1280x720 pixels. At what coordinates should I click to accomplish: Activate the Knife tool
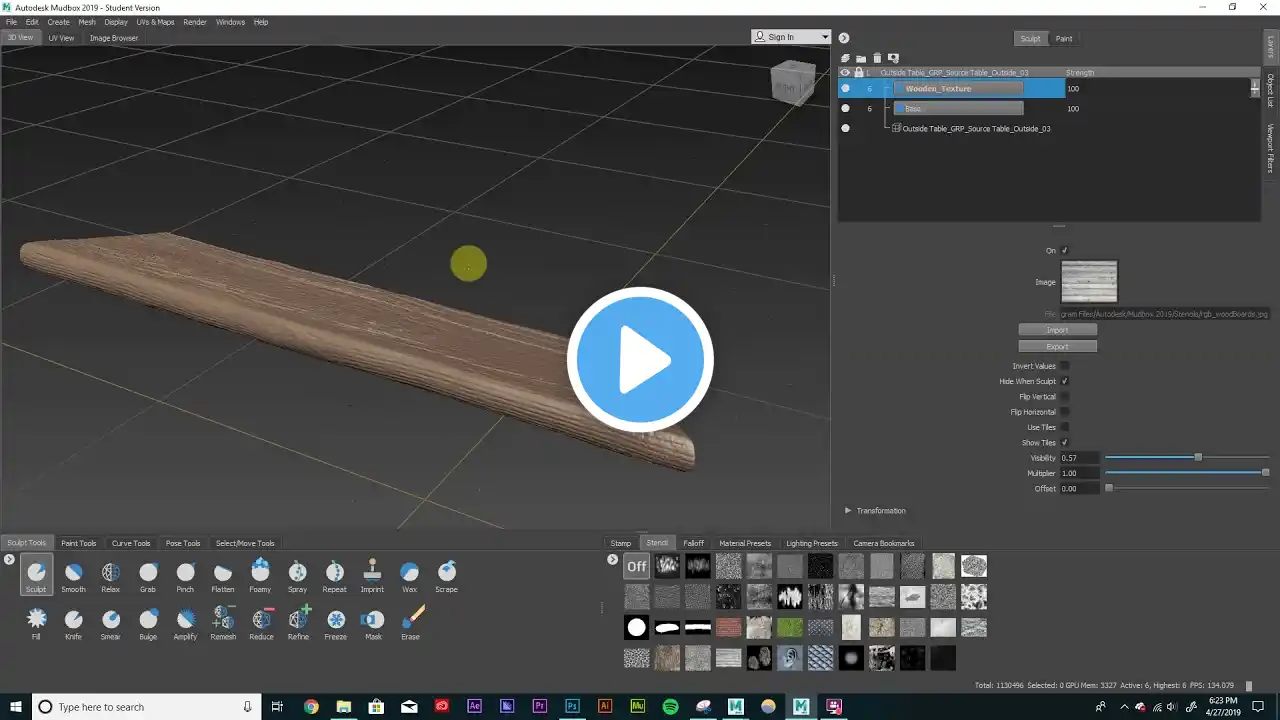pyautogui.click(x=73, y=624)
